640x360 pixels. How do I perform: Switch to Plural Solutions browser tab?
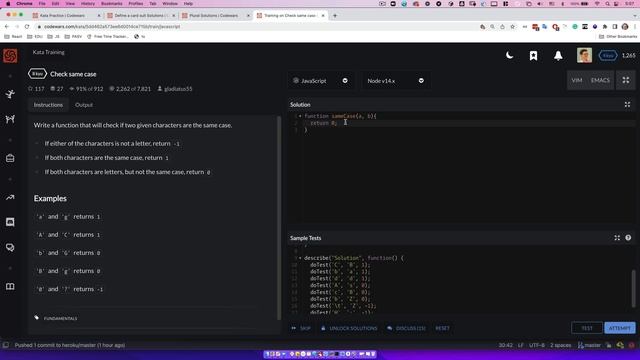[216, 16]
